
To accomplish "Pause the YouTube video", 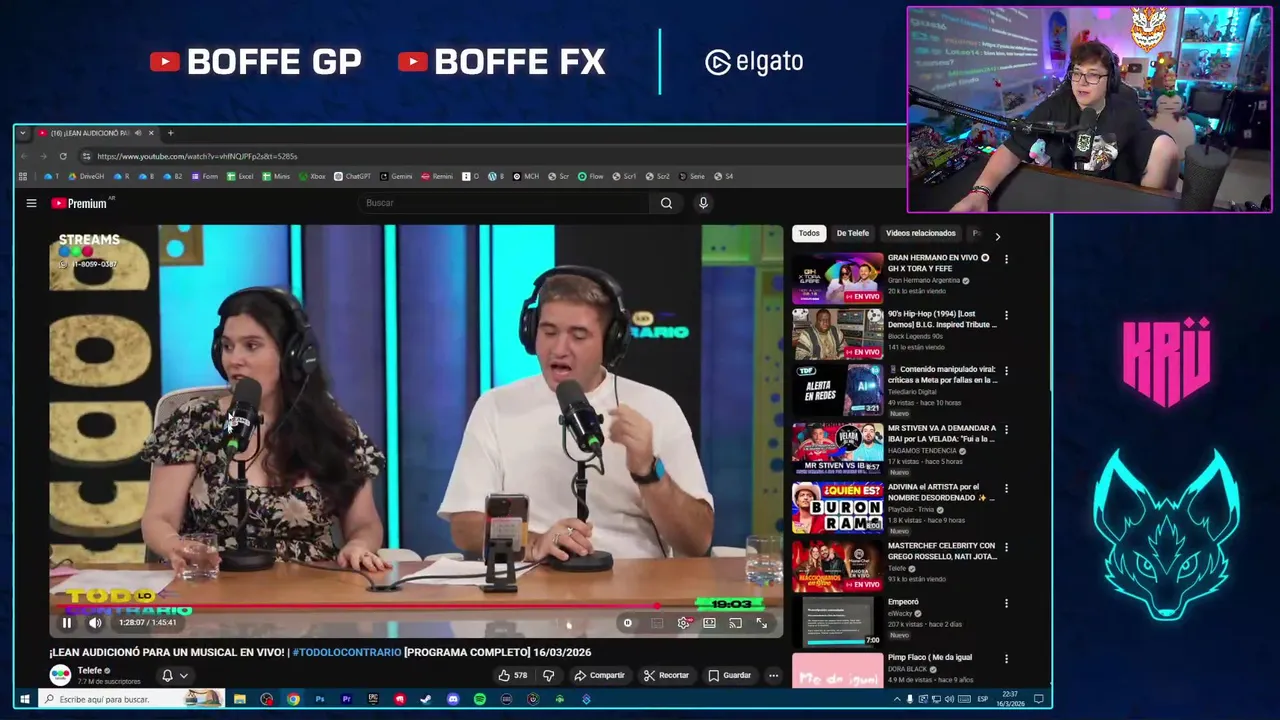I will point(67,623).
